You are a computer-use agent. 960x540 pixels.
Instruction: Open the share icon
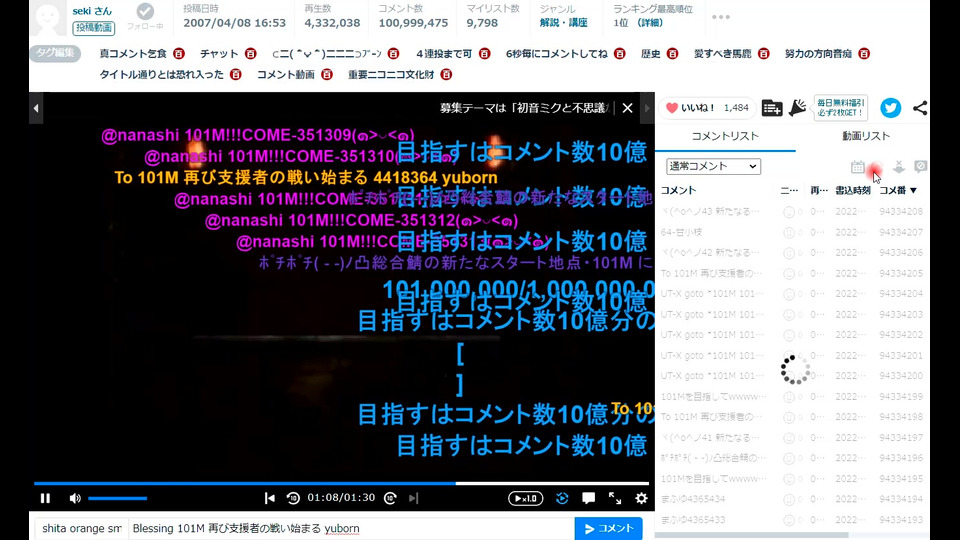pos(920,108)
